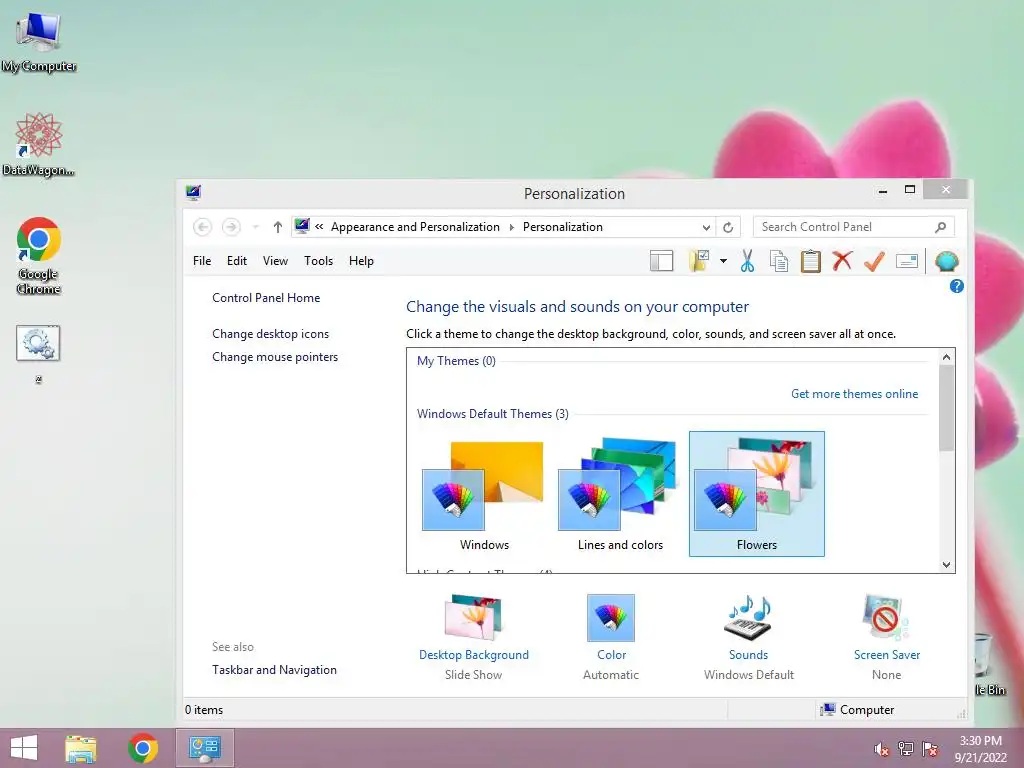
Task: Open dropdown arrow next to folder options icon
Action: (723, 261)
